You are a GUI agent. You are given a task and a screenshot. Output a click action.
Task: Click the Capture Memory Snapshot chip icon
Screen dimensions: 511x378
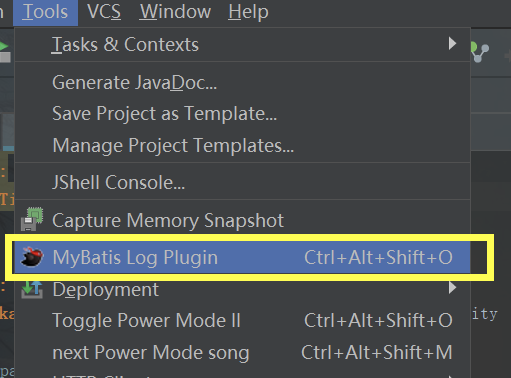tap(32, 219)
